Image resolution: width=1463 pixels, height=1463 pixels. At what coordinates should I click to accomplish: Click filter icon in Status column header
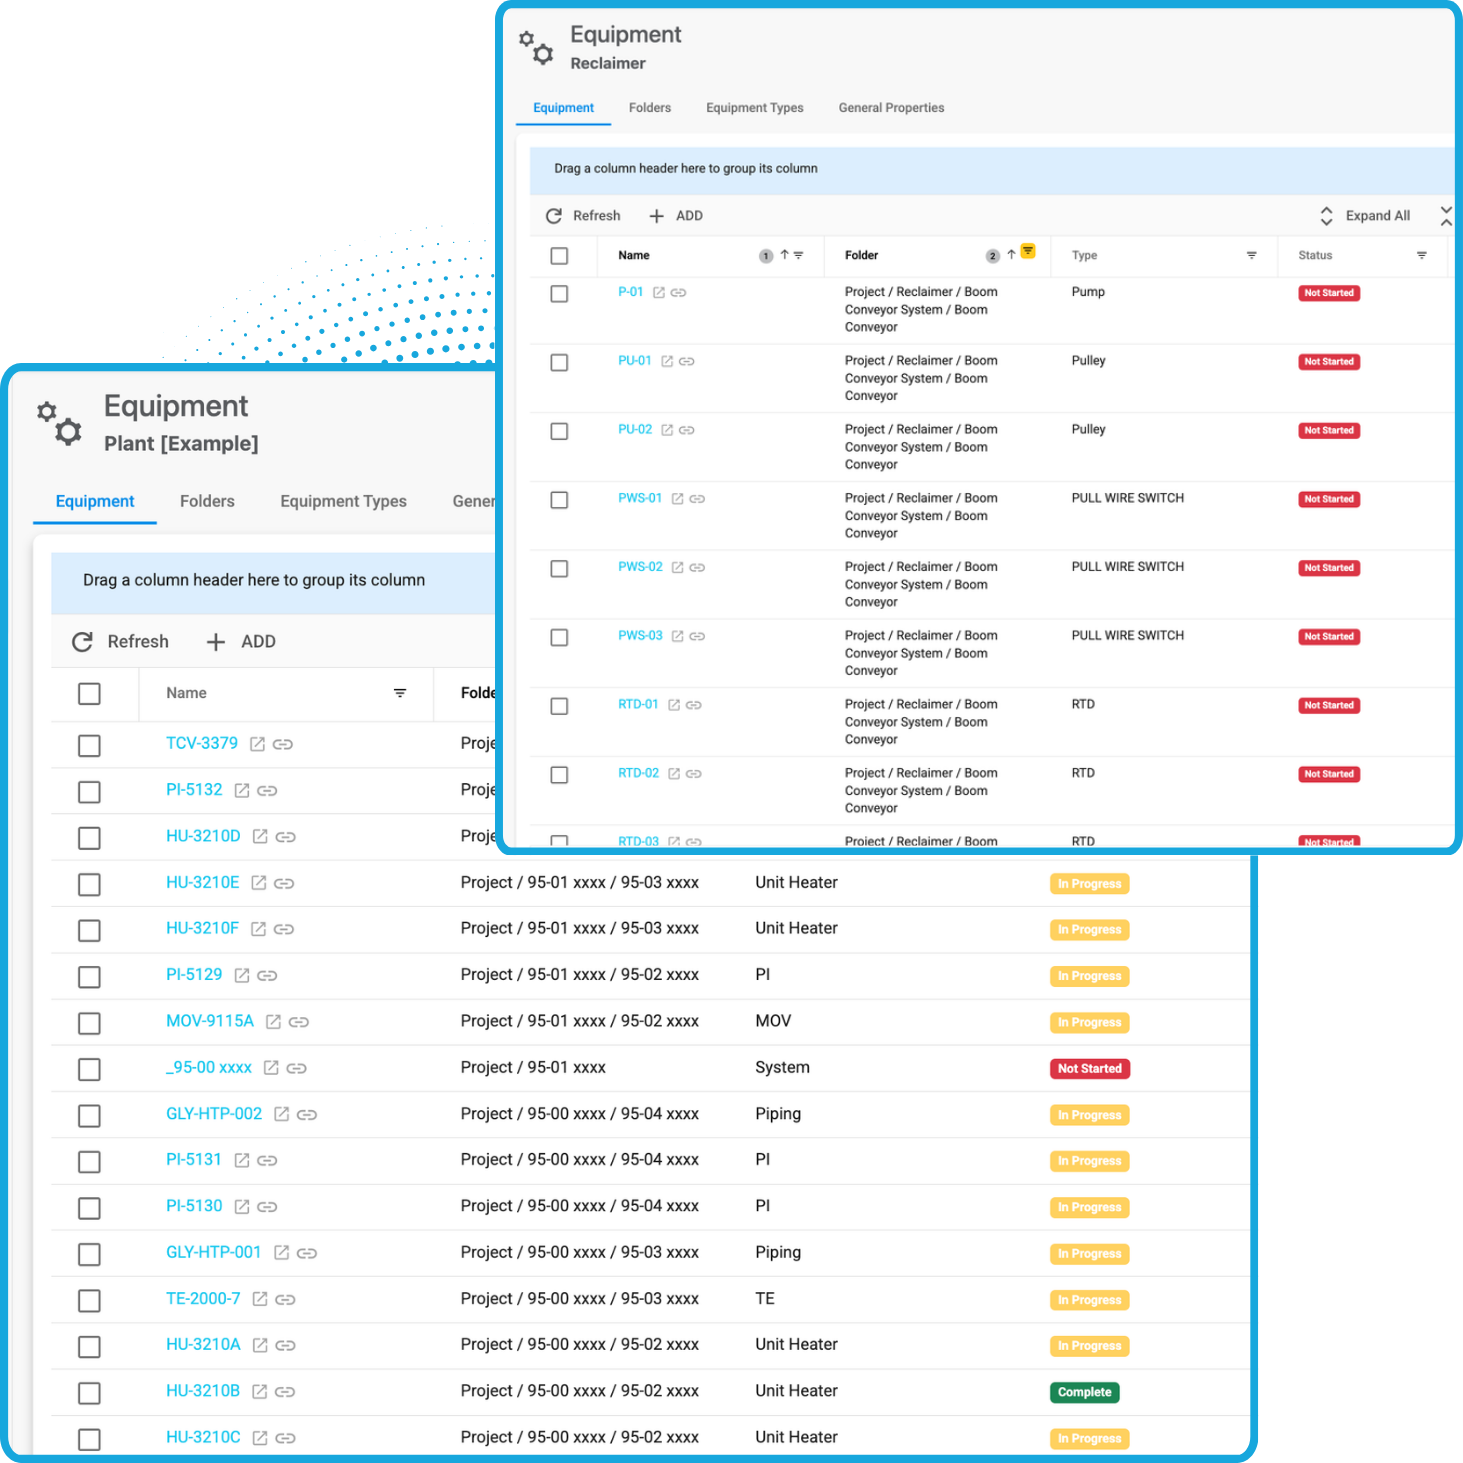(1421, 256)
